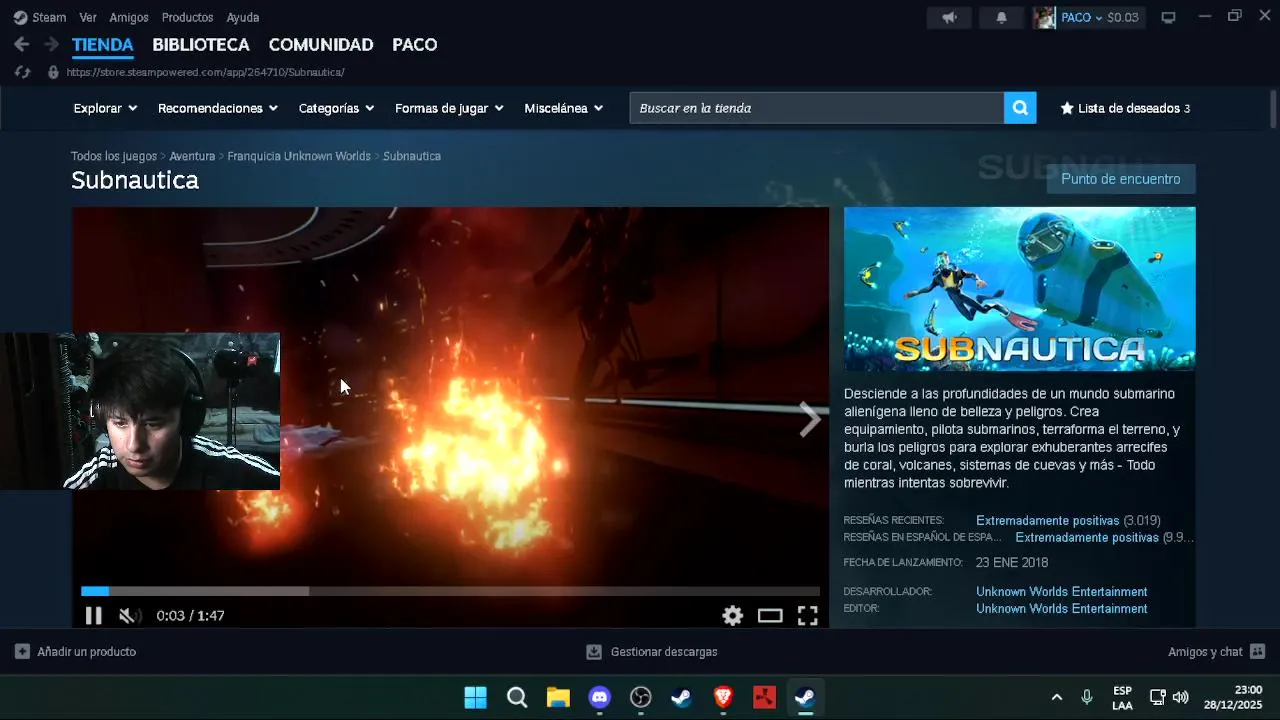Select the store page URL text
Viewport: 1280px width, 720px height.
tap(205, 72)
